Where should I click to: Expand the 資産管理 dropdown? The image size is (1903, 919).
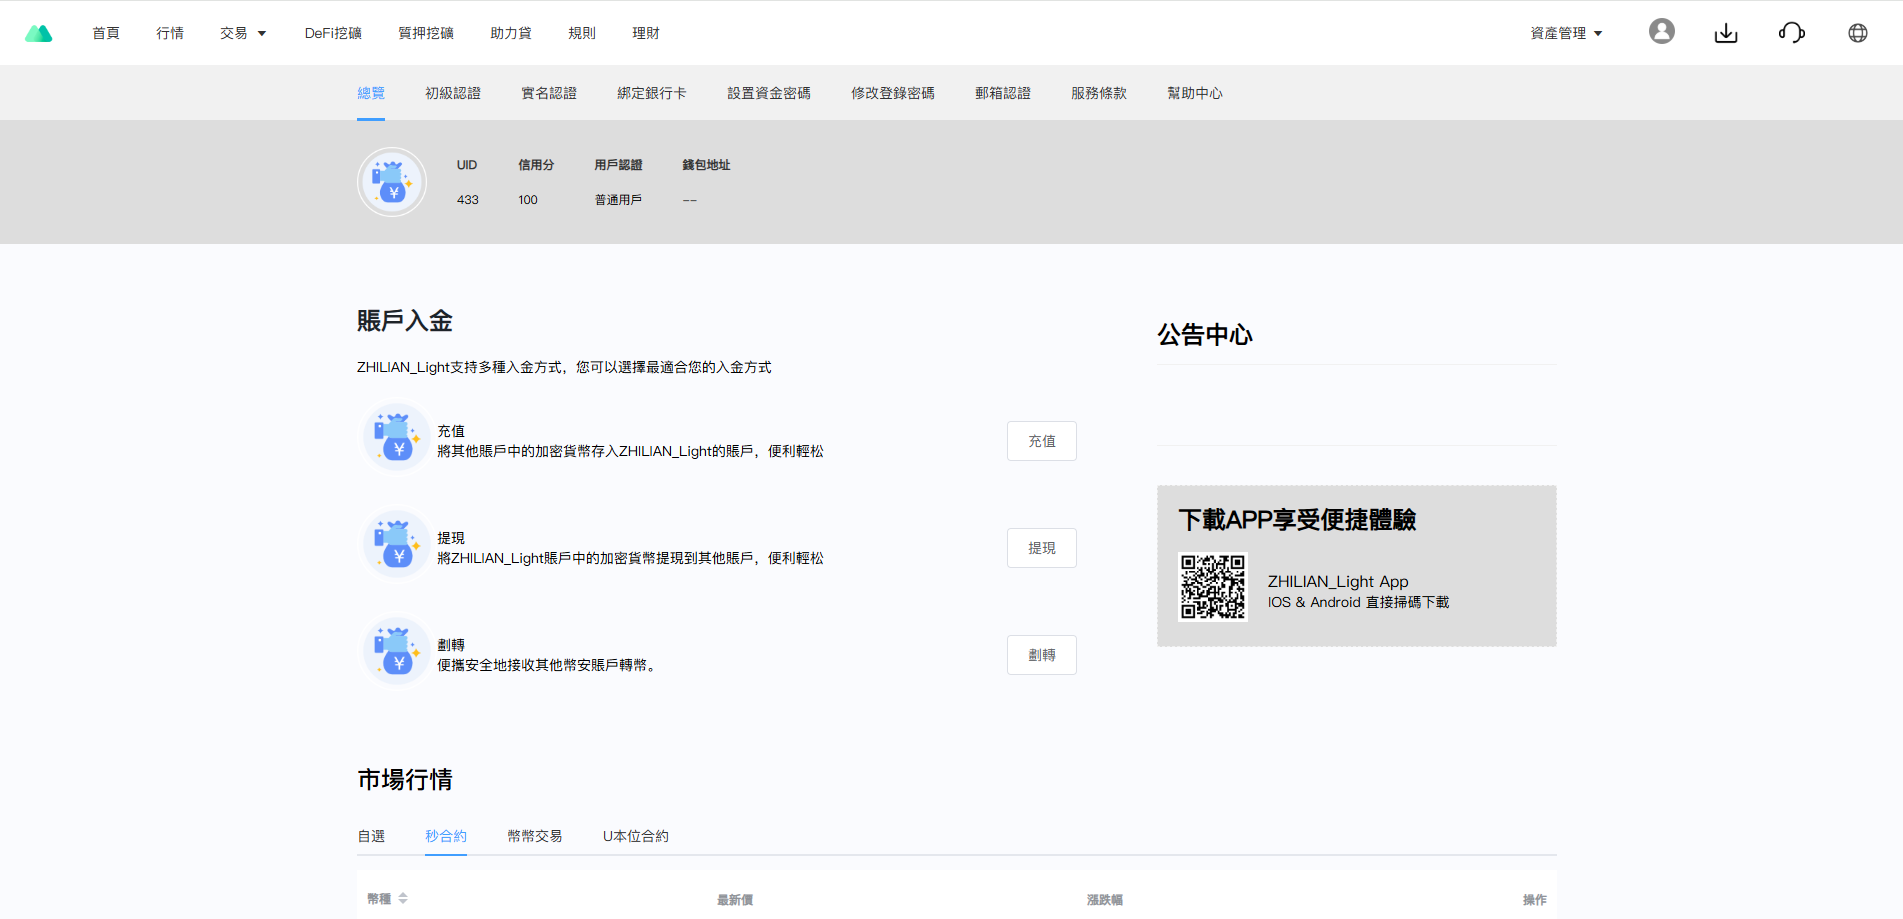coord(1566,33)
